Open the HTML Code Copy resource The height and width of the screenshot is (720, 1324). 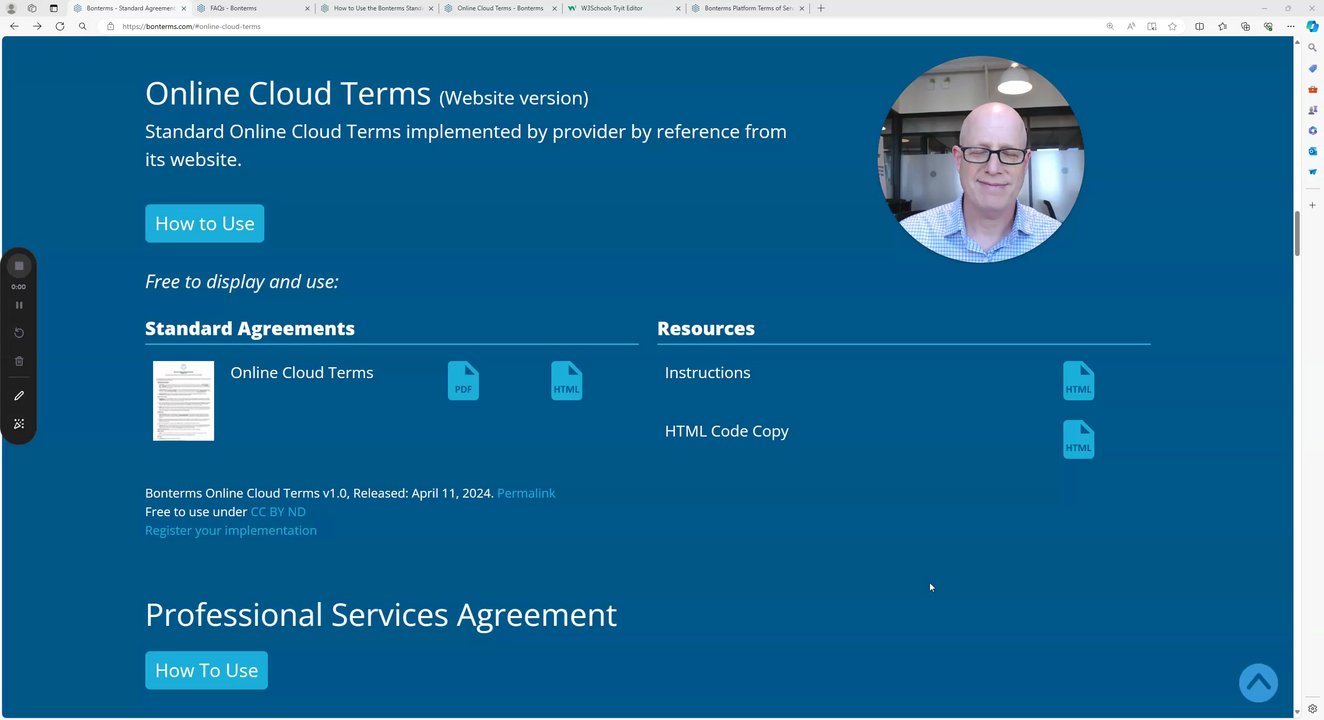click(x=1078, y=439)
